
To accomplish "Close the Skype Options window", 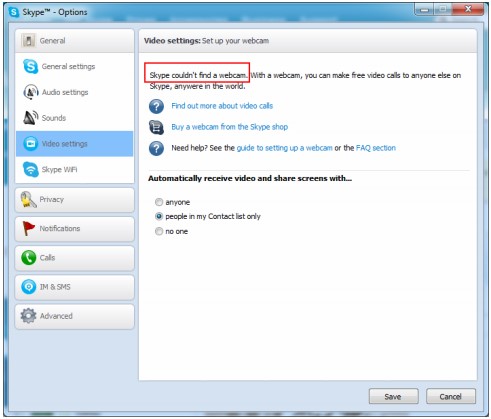I will (468, 9).
